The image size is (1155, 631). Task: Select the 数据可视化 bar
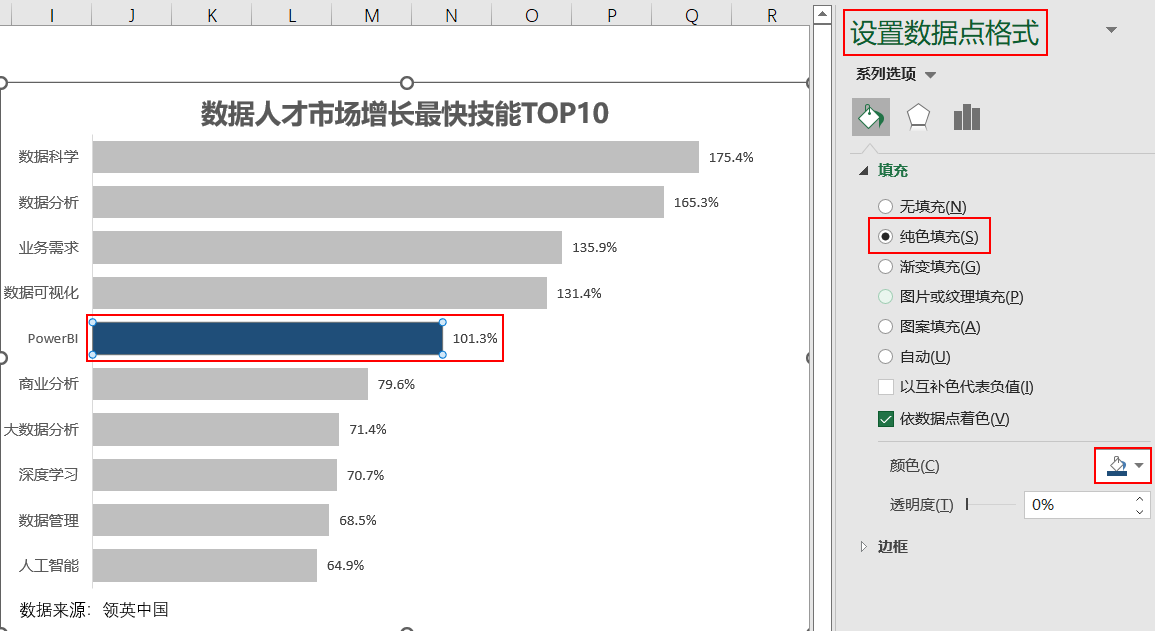(x=320, y=293)
